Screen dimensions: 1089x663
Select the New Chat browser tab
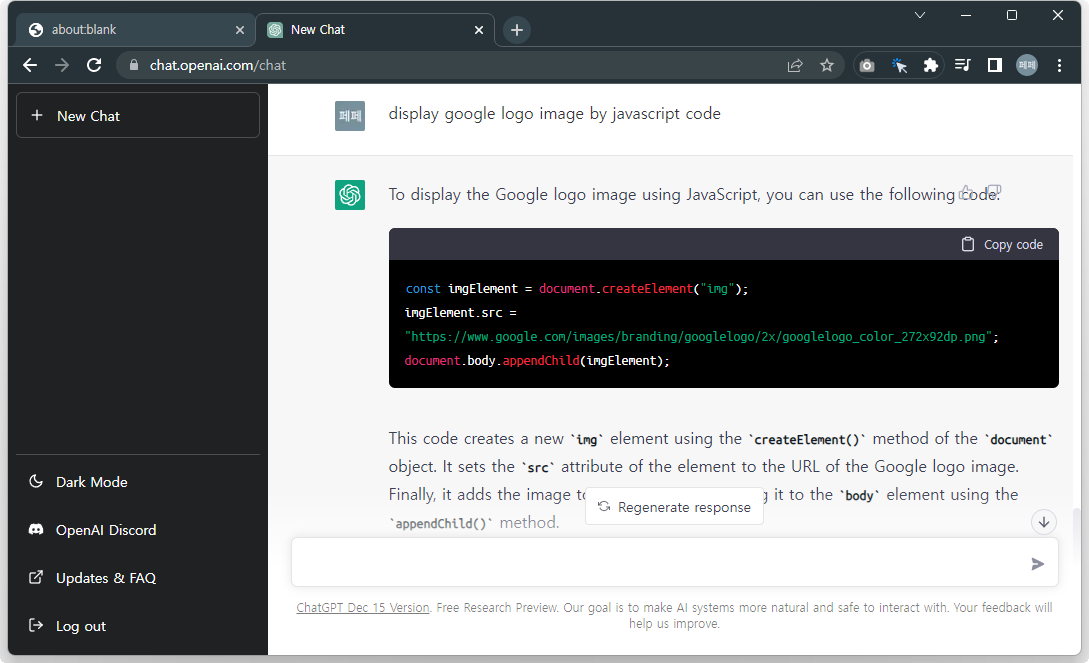click(x=375, y=30)
